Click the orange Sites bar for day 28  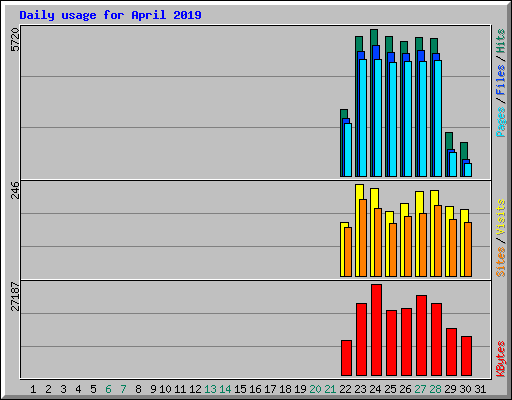tap(438, 241)
